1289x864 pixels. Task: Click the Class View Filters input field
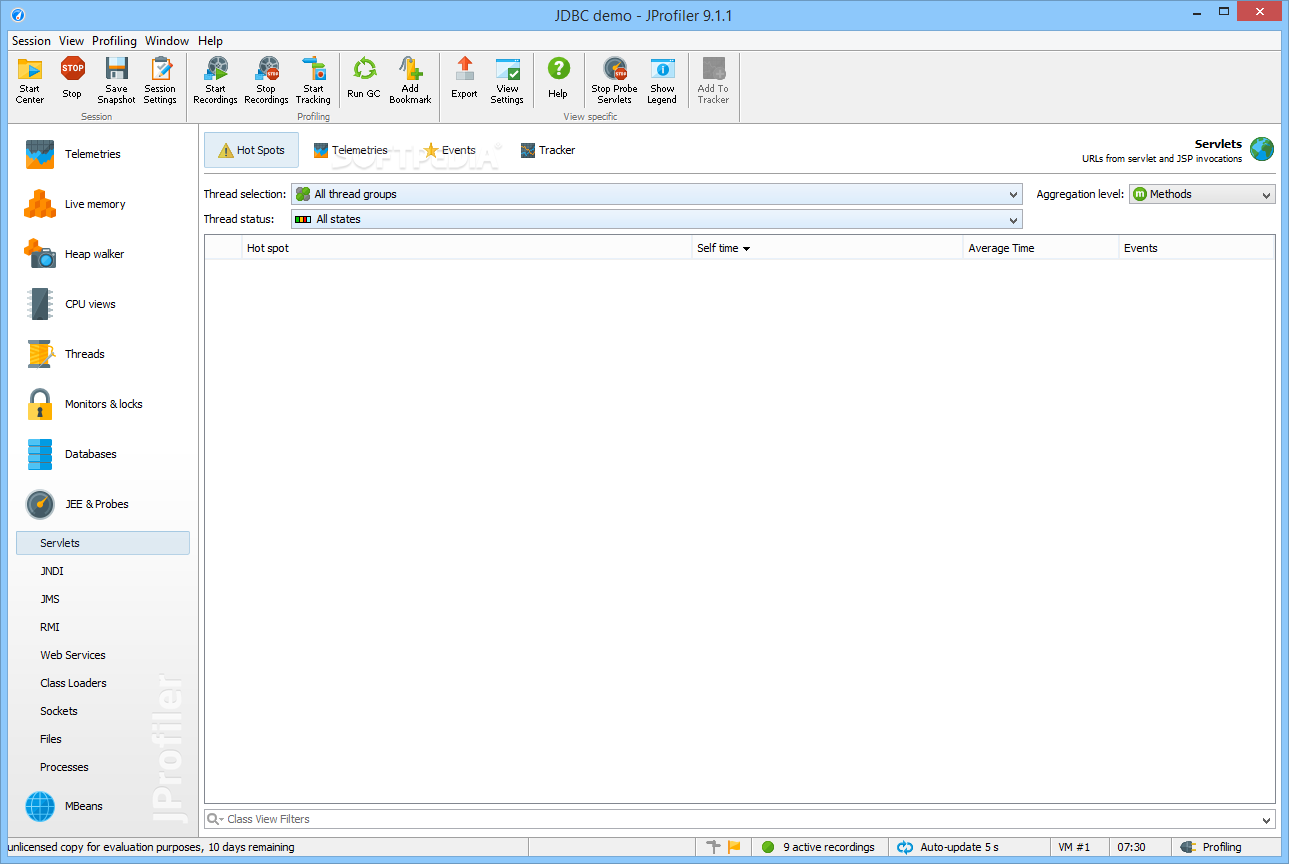pyautogui.click(x=740, y=819)
